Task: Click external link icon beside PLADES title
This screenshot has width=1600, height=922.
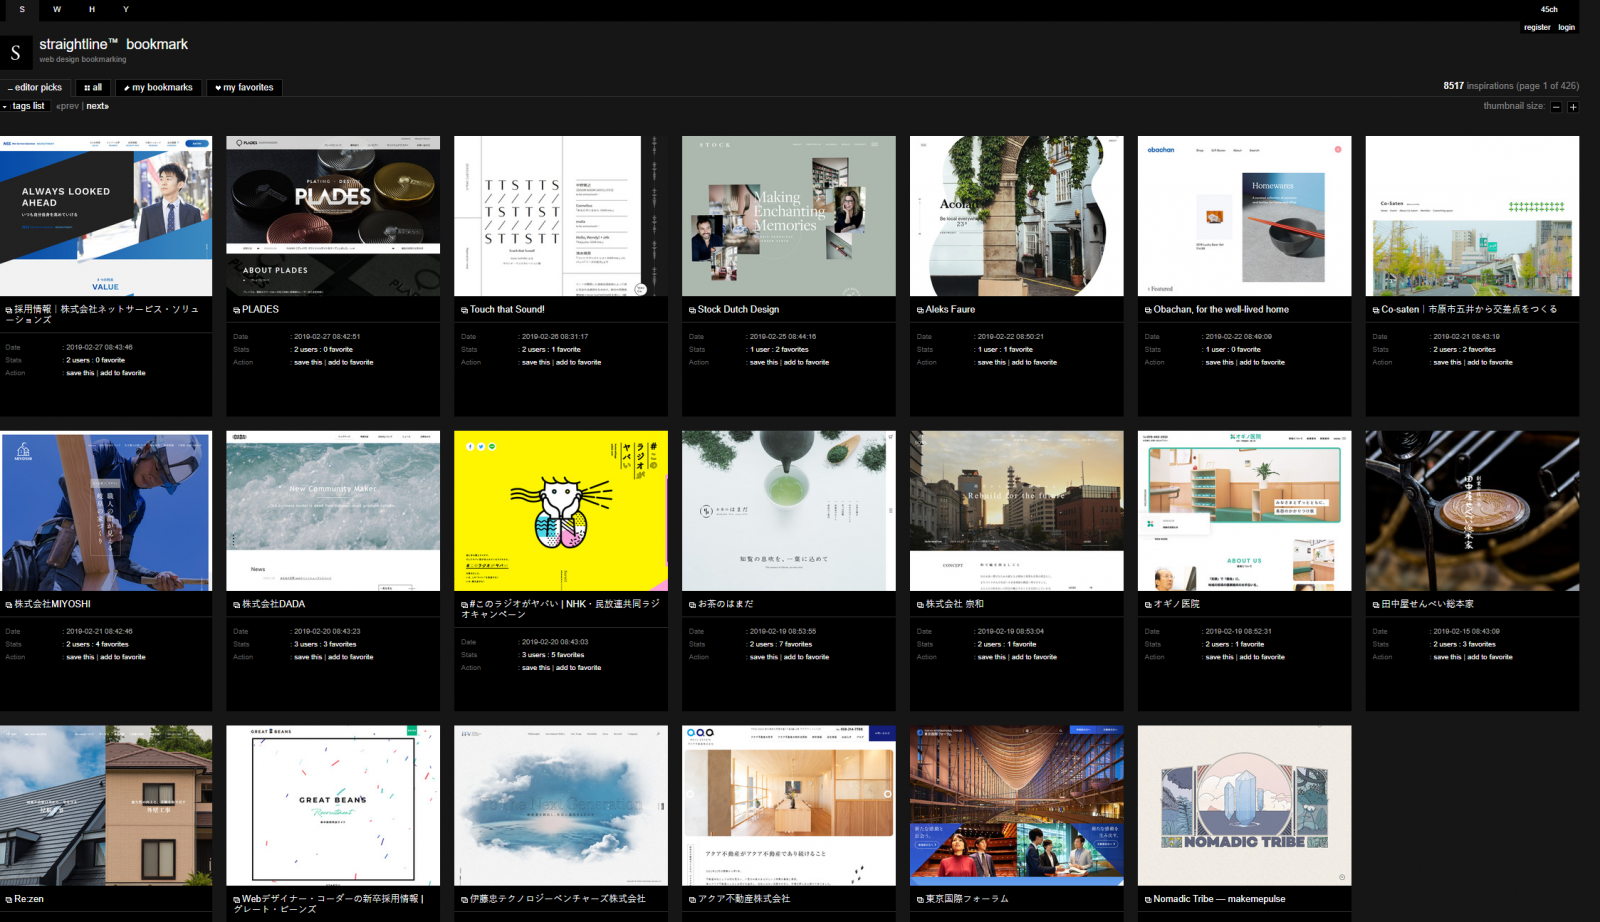Action: pyautogui.click(x=237, y=310)
